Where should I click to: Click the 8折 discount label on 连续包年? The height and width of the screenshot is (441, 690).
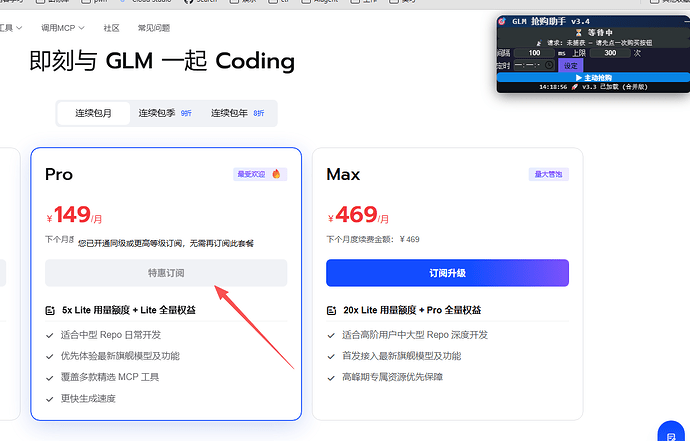[x=259, y=114]
